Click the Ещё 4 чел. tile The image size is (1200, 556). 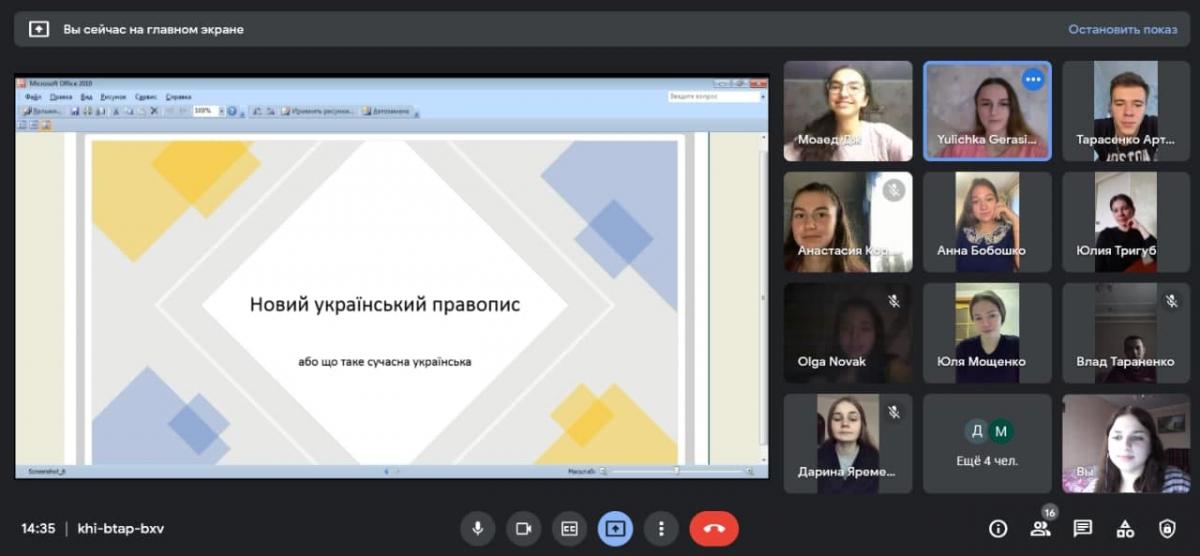tap(987, 443)
